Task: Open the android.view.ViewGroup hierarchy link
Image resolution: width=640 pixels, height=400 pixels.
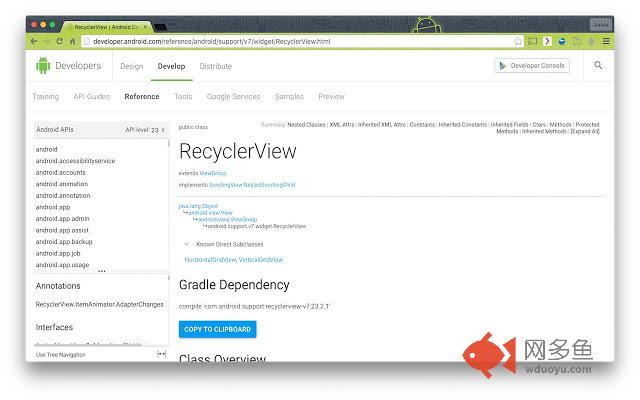Action: coord(227,220)
